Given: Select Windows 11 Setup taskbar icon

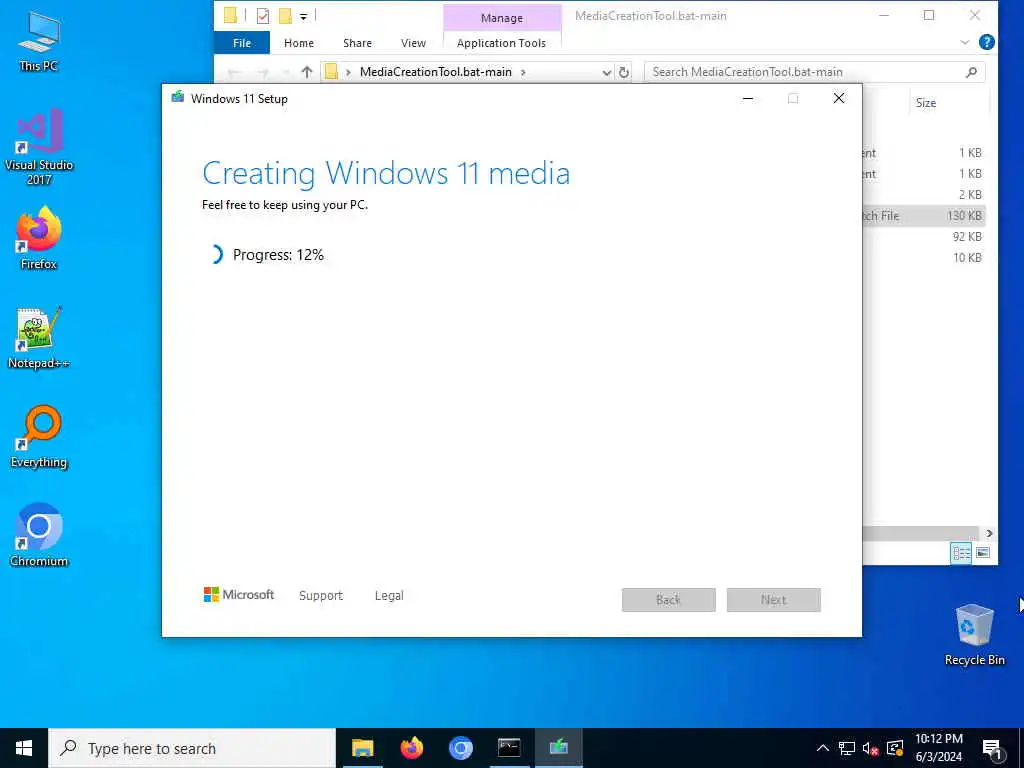Looking at the screenshot, I should pyautogui.click(x=558, y=748).
